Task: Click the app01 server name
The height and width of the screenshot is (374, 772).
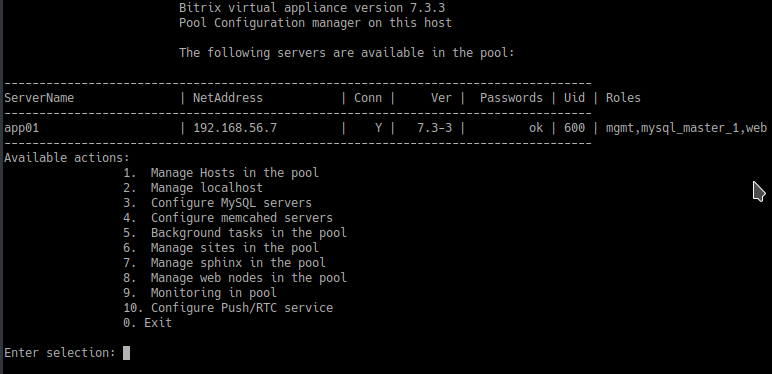Action: 21,128
